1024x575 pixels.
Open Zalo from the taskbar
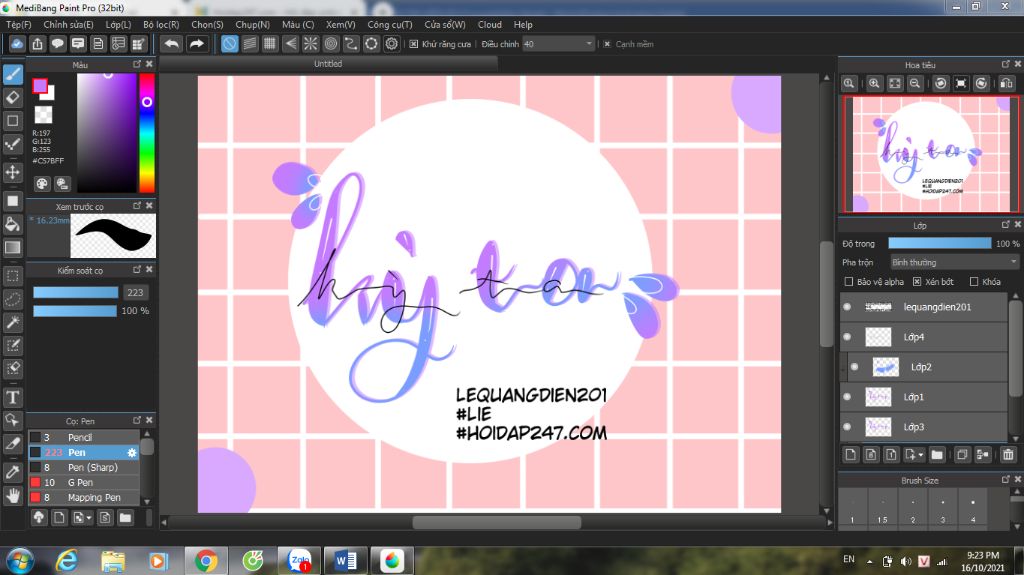[x=299, y=561]
